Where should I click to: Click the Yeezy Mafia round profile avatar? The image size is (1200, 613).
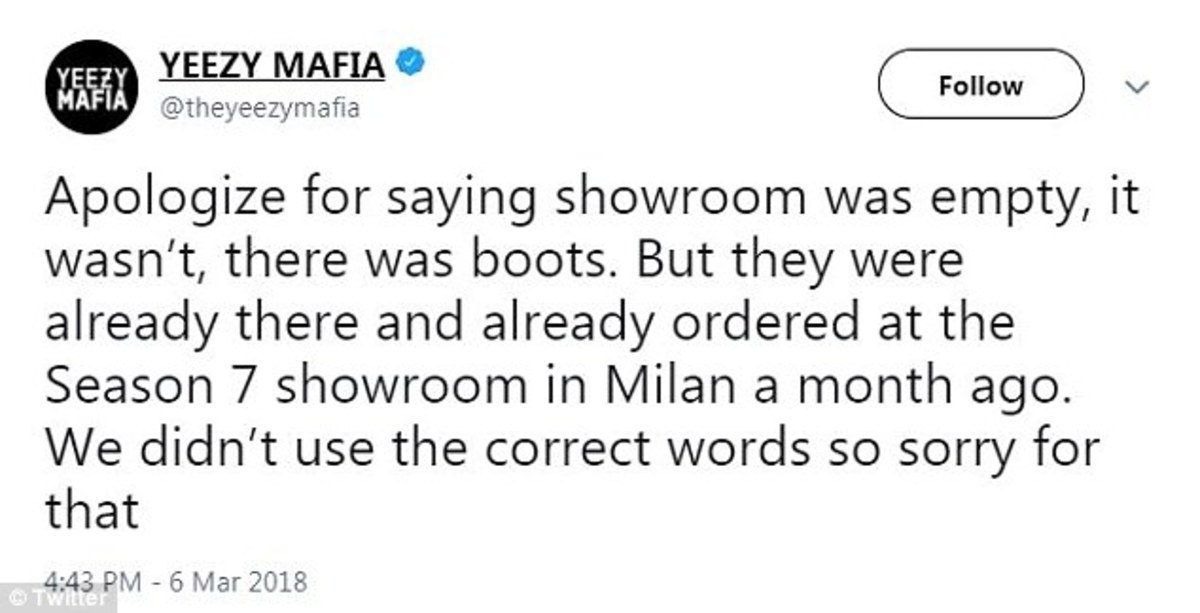tap(92, 87)
